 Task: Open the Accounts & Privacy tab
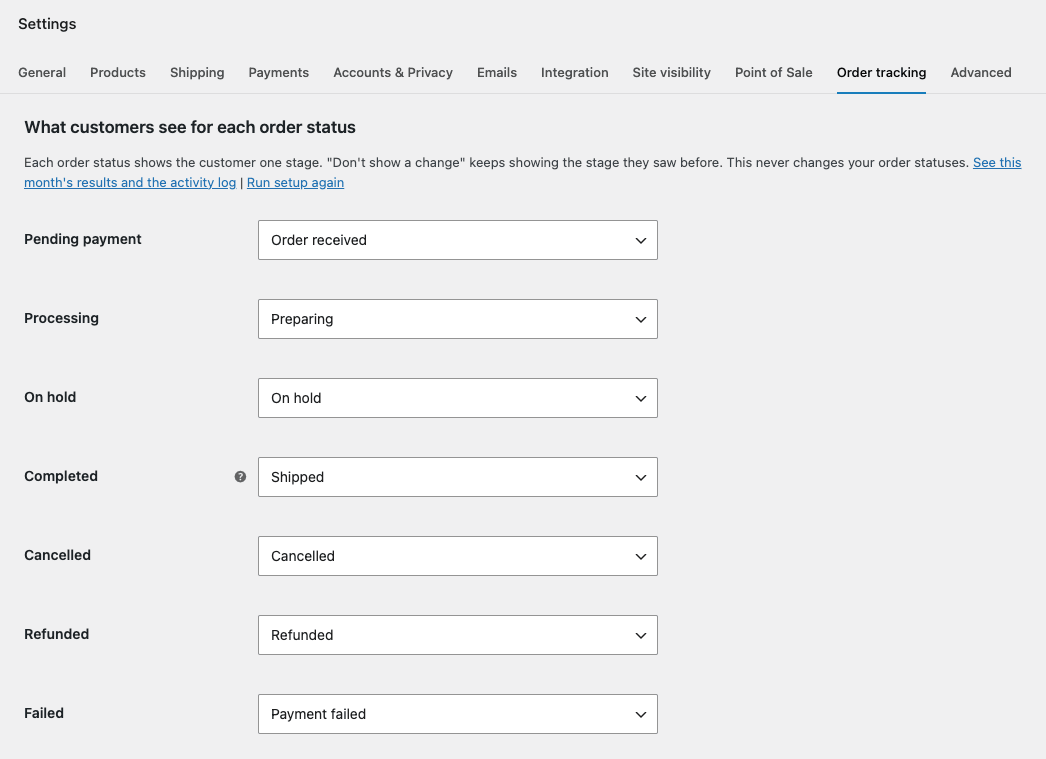click(393, 73)
